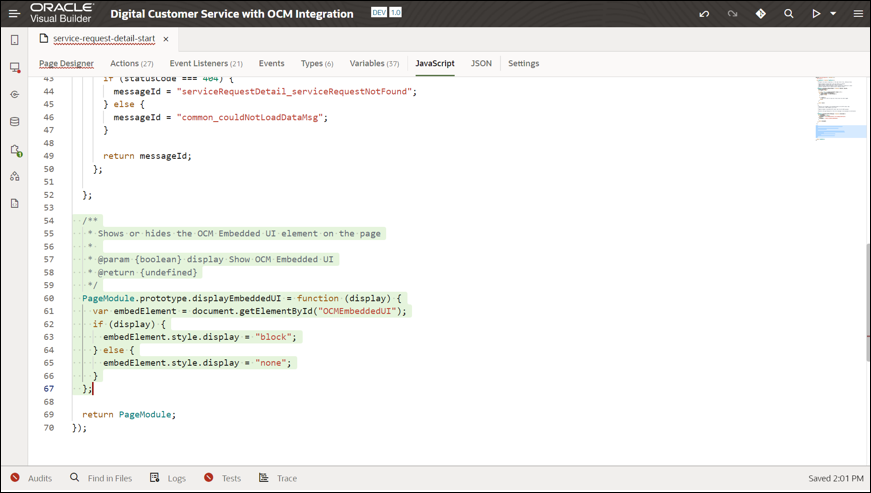Click the "if (display) {" line
Image resolution: width=871 pixels, height=493 pixels.
click(129, 324)
